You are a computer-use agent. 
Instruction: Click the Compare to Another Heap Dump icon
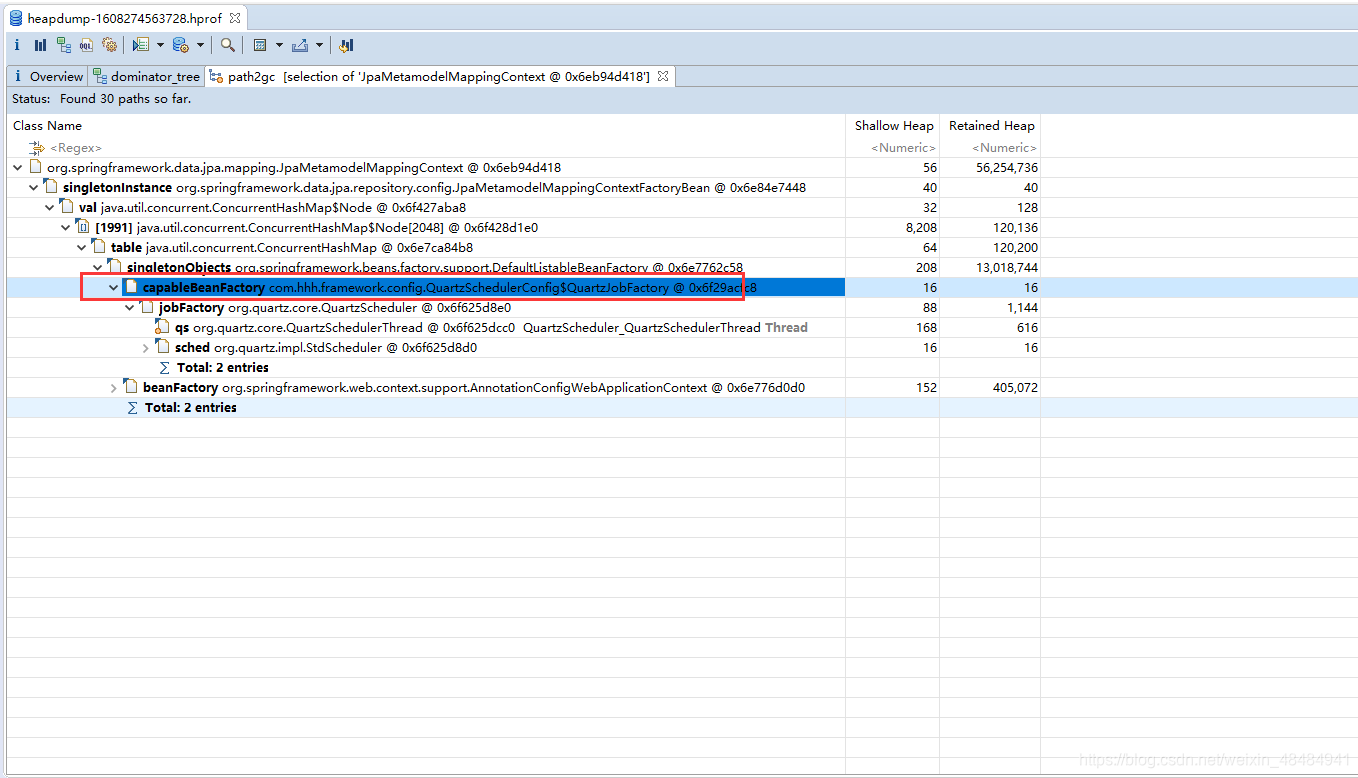coord(346,45)
